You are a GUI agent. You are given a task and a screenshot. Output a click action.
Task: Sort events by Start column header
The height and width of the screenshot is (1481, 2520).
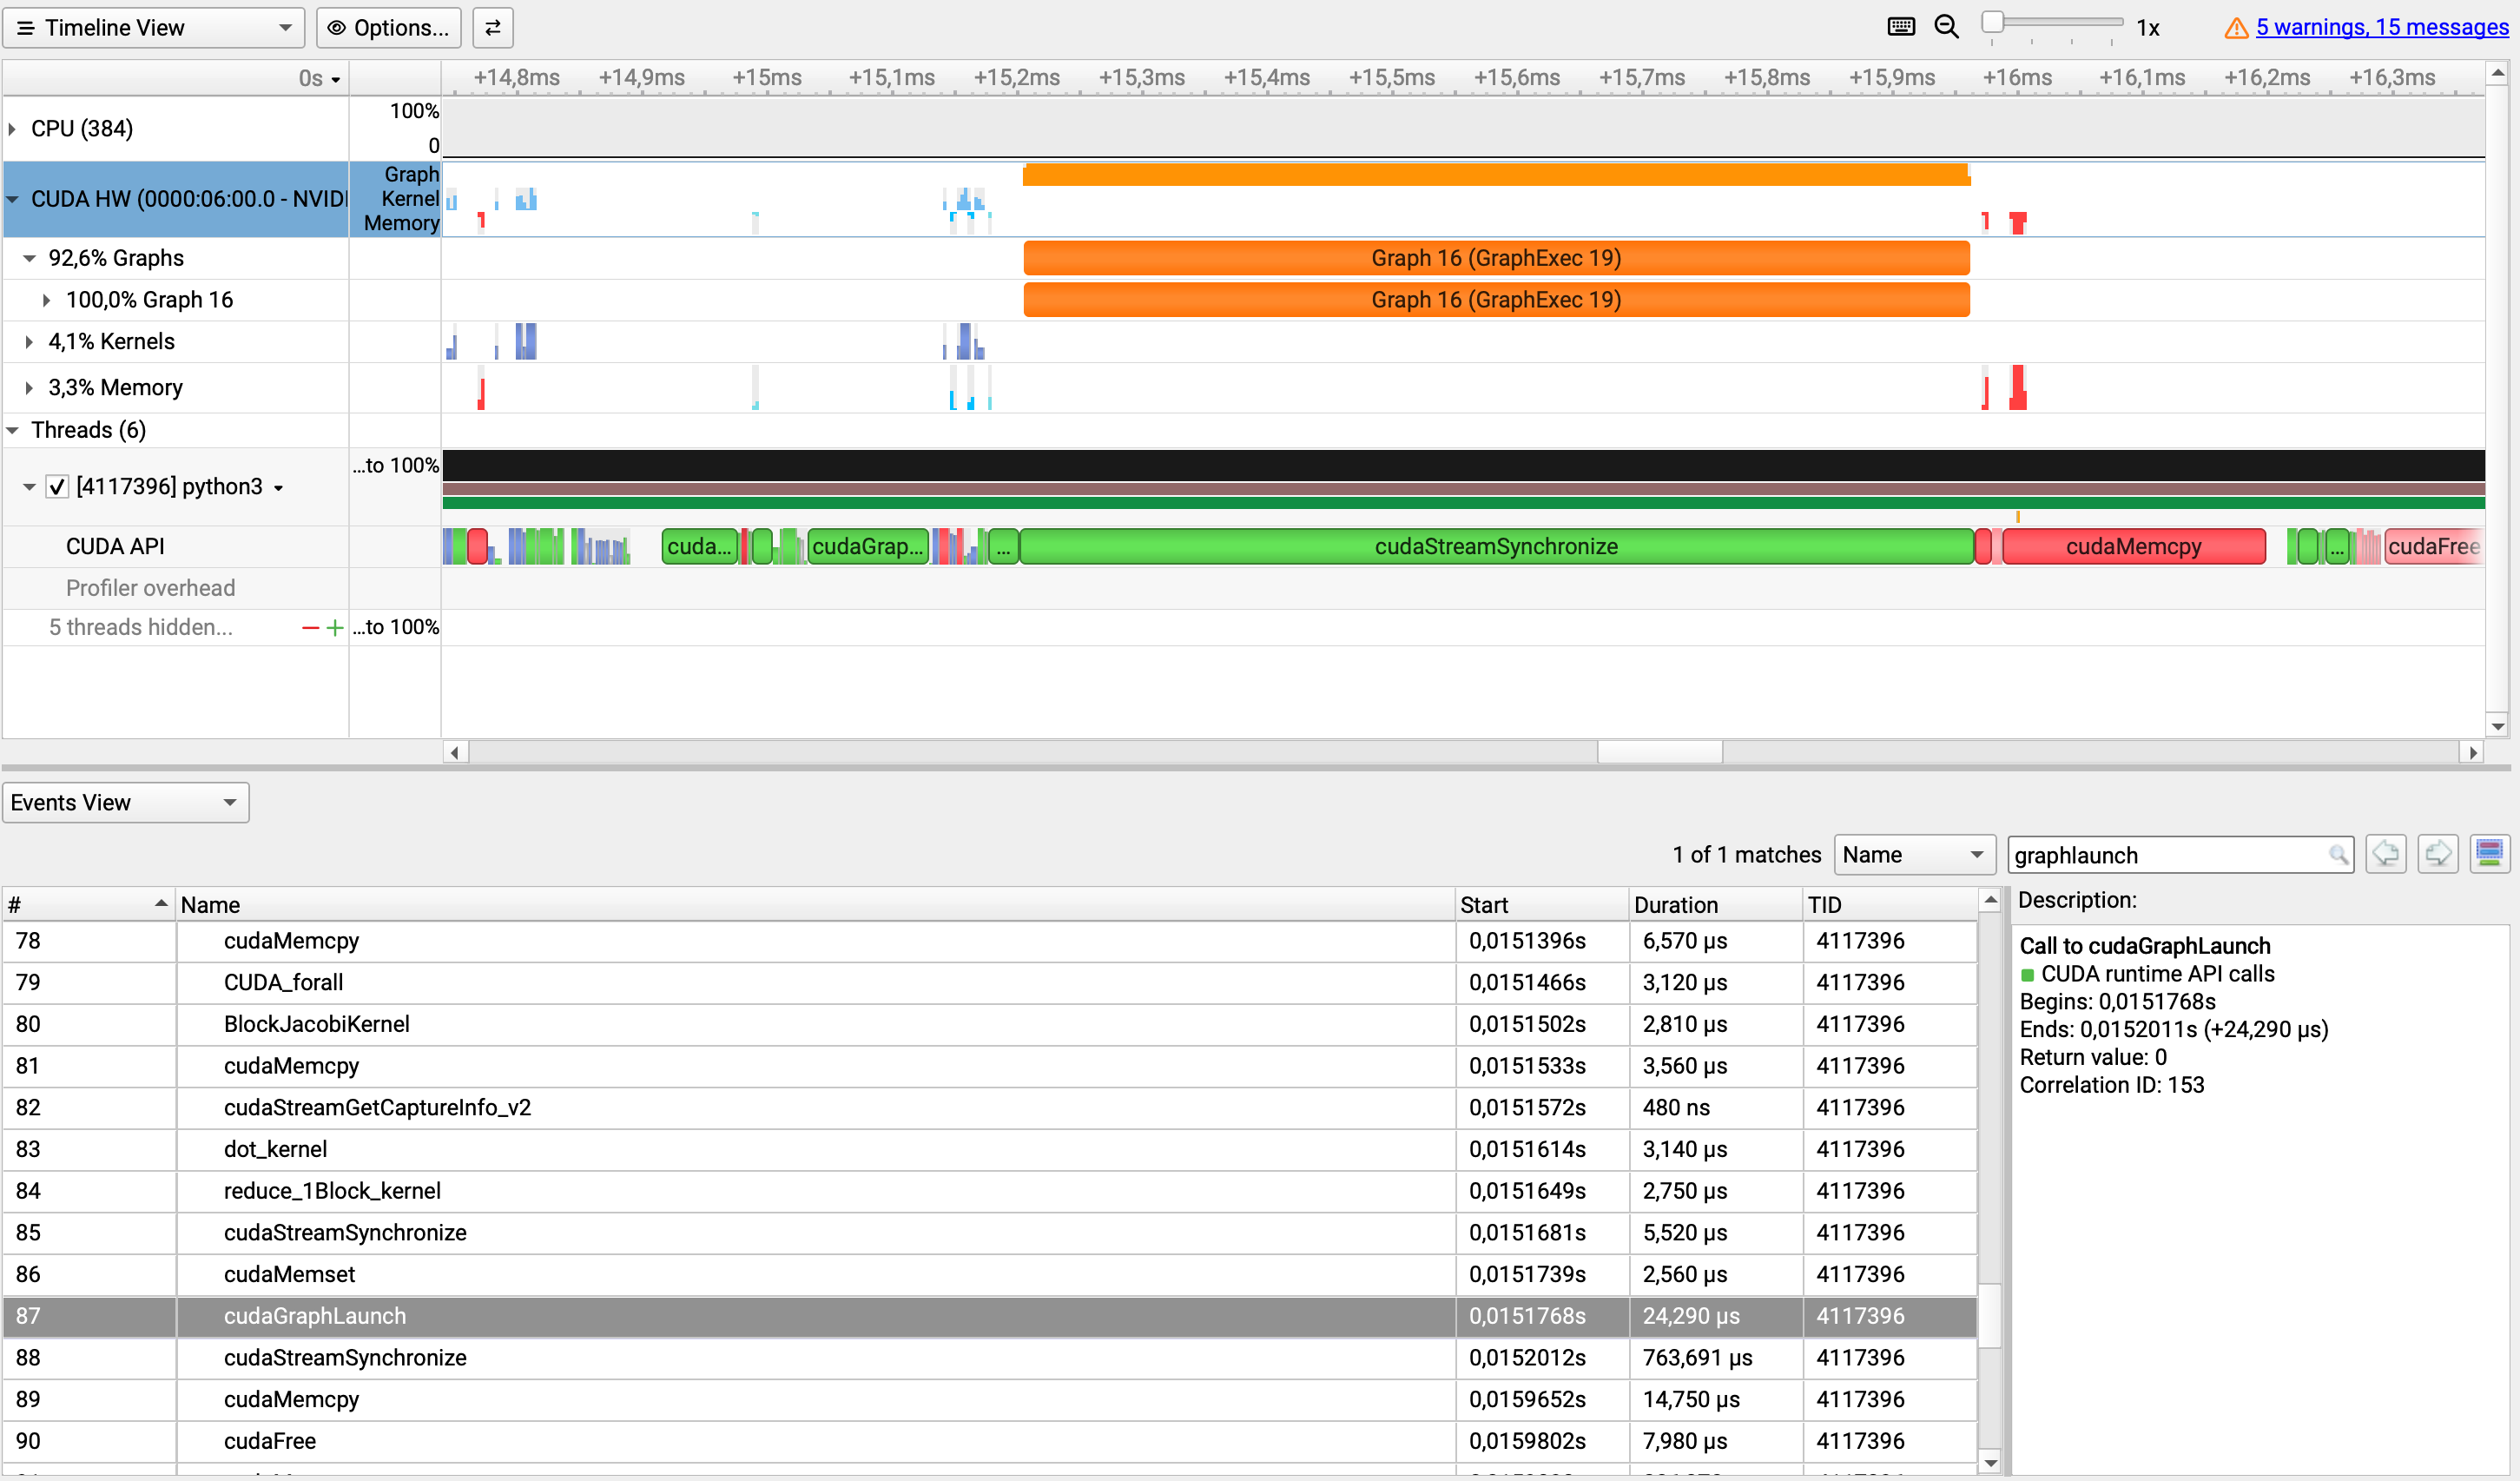(x=1541, y=904)
